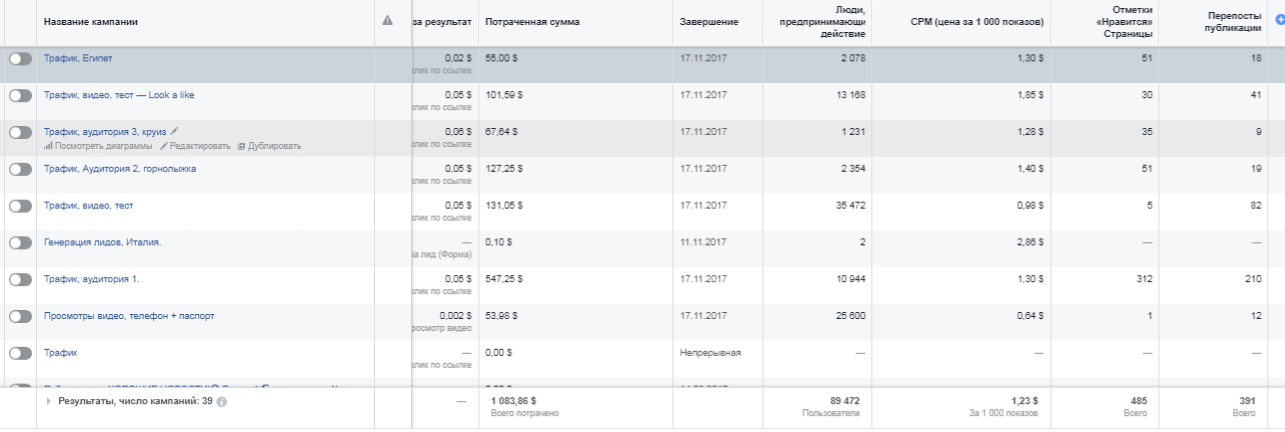Click the info icon next to campaign count
The image size is (1285, 432).
(x=222, y=401)
